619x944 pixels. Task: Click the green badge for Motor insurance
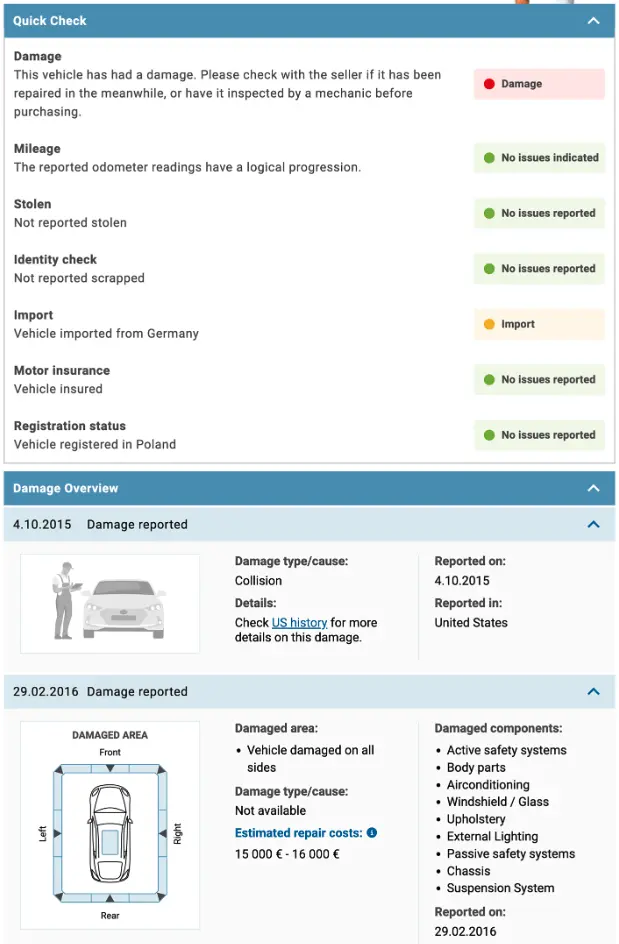click(x=538, y=379)
